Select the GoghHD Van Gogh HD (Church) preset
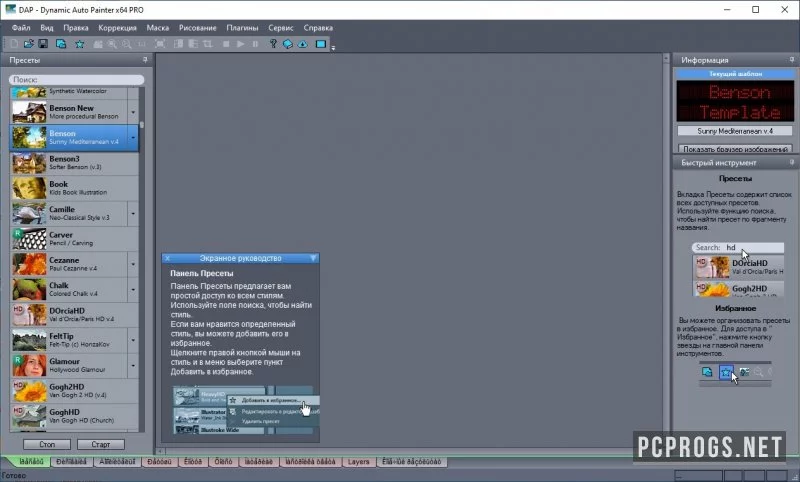This screenshot has width=800, height=482. pyautogui.click(x=74, y=416)
